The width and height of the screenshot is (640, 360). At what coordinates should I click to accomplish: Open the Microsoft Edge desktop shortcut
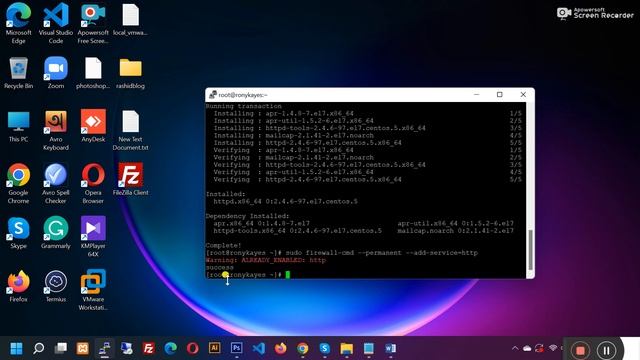click(18, 23)
